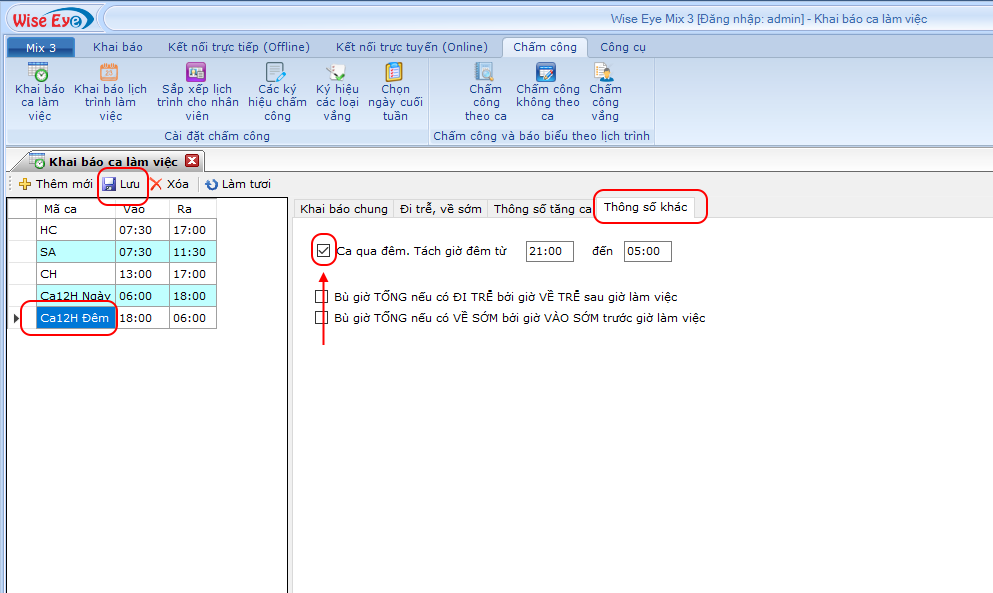
Task: Click Chọn ngày cuối tuần icon
Action: coord(395,73)
